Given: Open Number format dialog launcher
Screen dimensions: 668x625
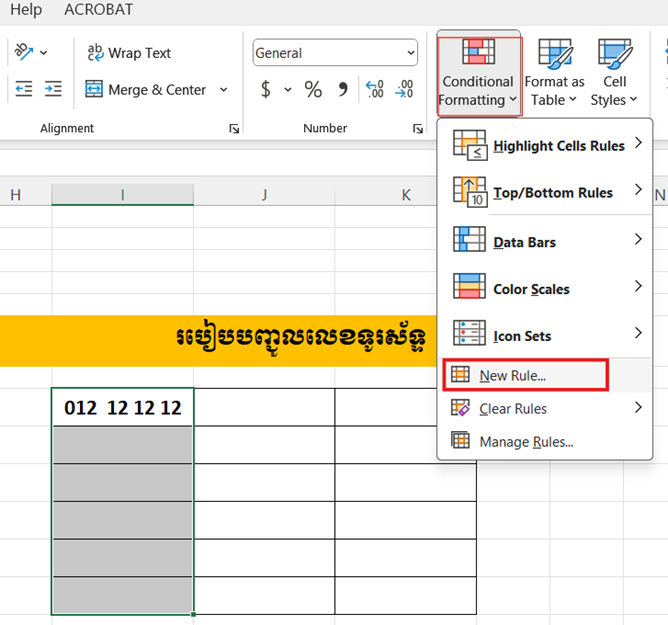Looking at the screenshot, I should point(418,128).
